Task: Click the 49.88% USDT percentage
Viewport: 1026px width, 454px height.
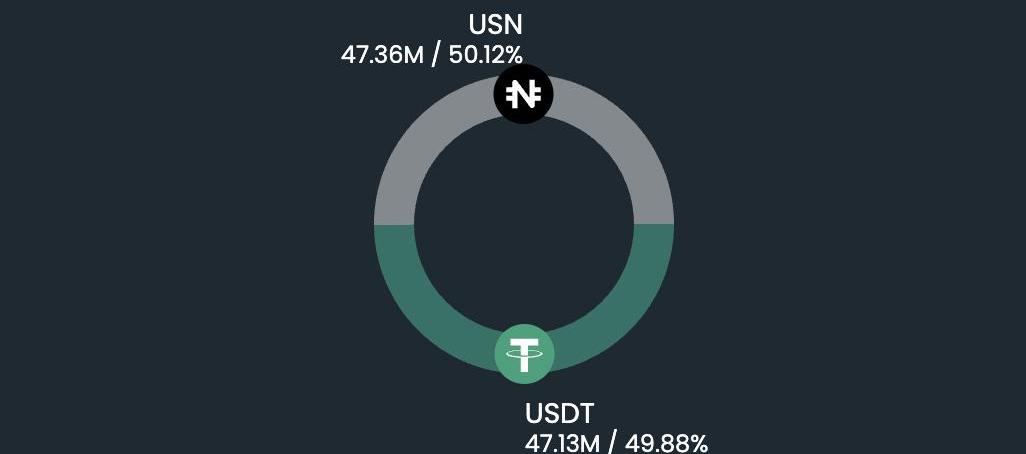Action: click(x=667, y=442)
